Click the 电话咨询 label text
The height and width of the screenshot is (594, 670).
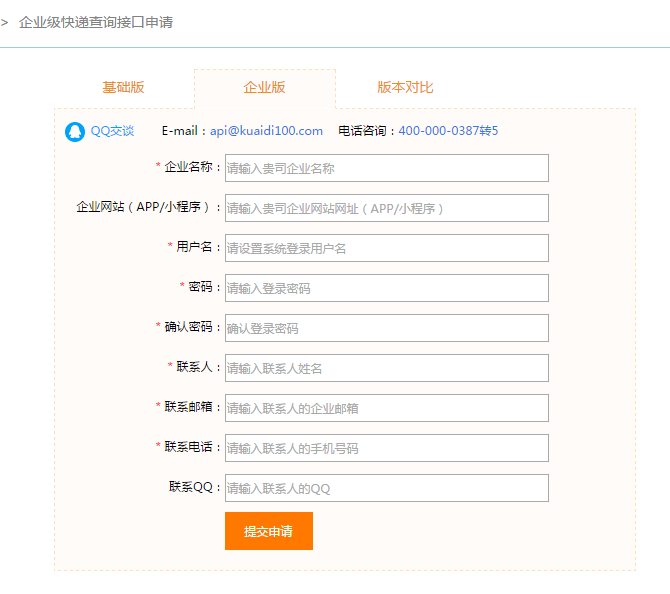(366, 131)
